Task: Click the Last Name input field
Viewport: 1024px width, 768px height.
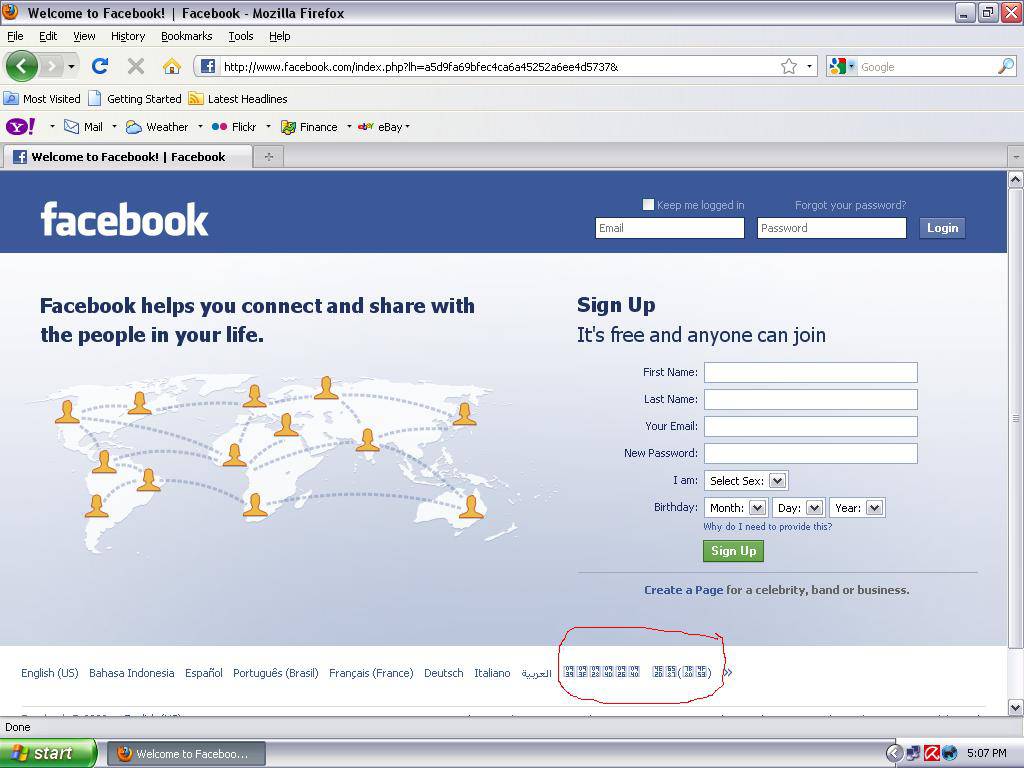Action: click(810, 399)
